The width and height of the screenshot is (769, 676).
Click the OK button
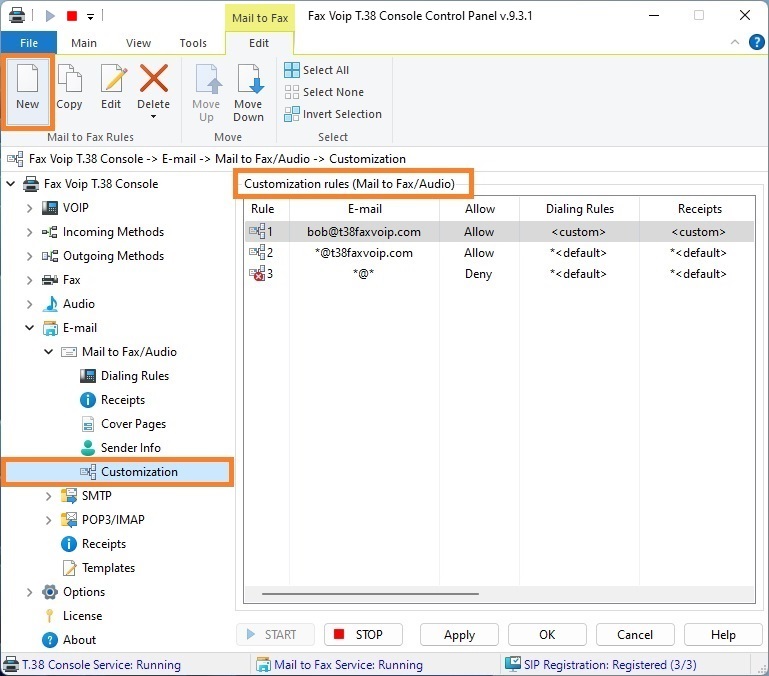coord(547,635)
